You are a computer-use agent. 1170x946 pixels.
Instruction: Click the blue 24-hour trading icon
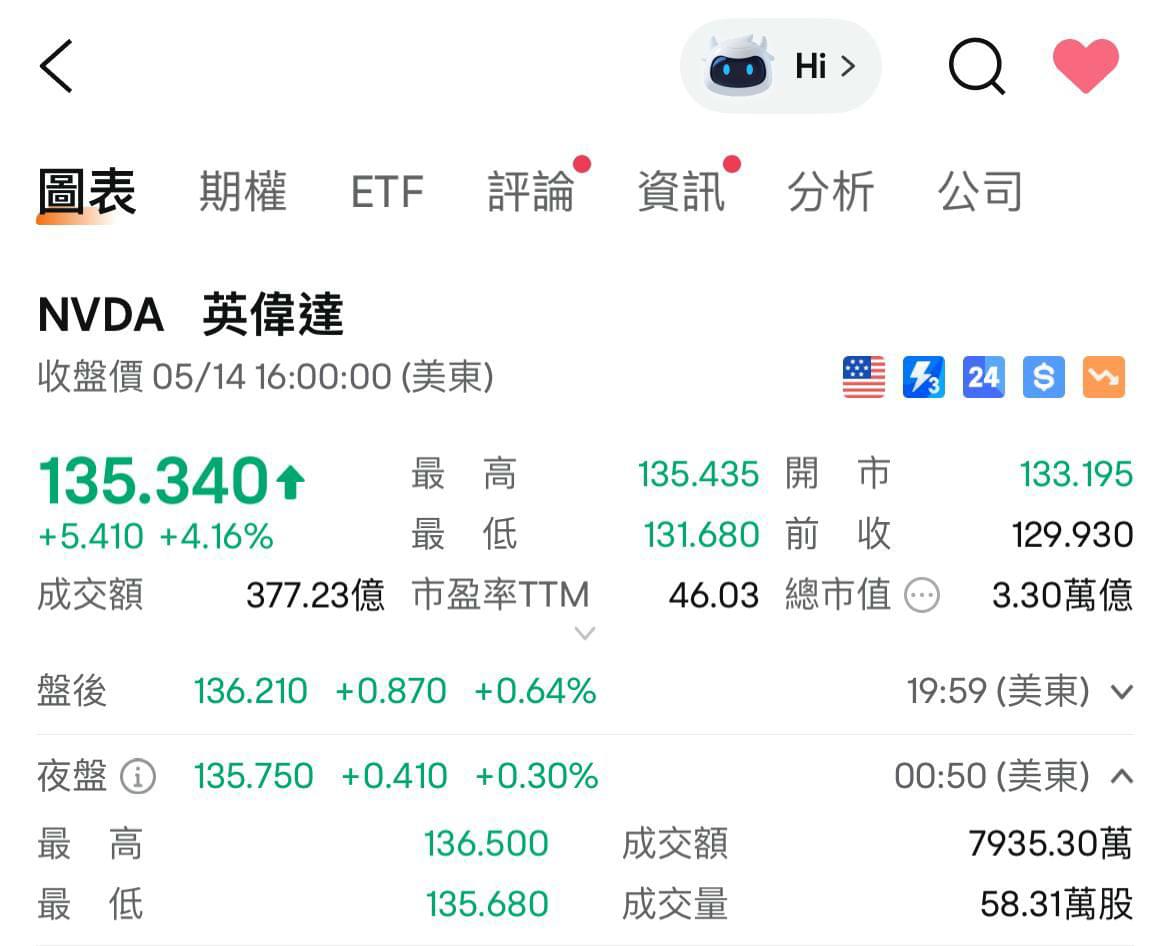(x=983, y=377)
